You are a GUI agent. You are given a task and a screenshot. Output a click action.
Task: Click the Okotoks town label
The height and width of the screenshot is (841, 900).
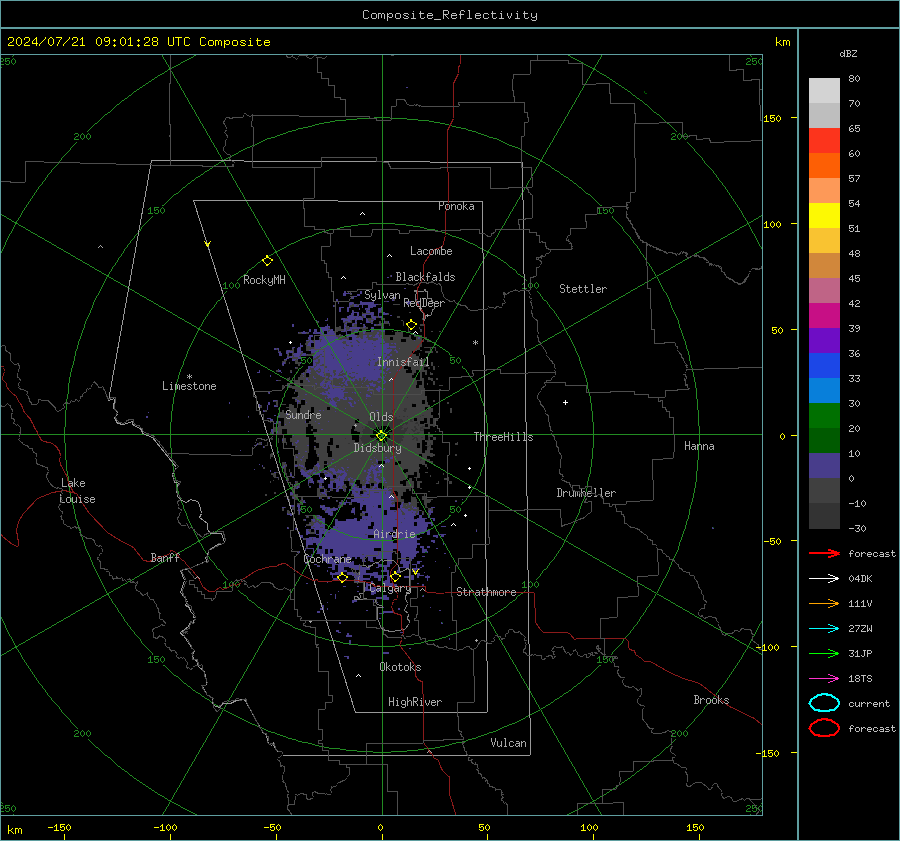[400, 667]
